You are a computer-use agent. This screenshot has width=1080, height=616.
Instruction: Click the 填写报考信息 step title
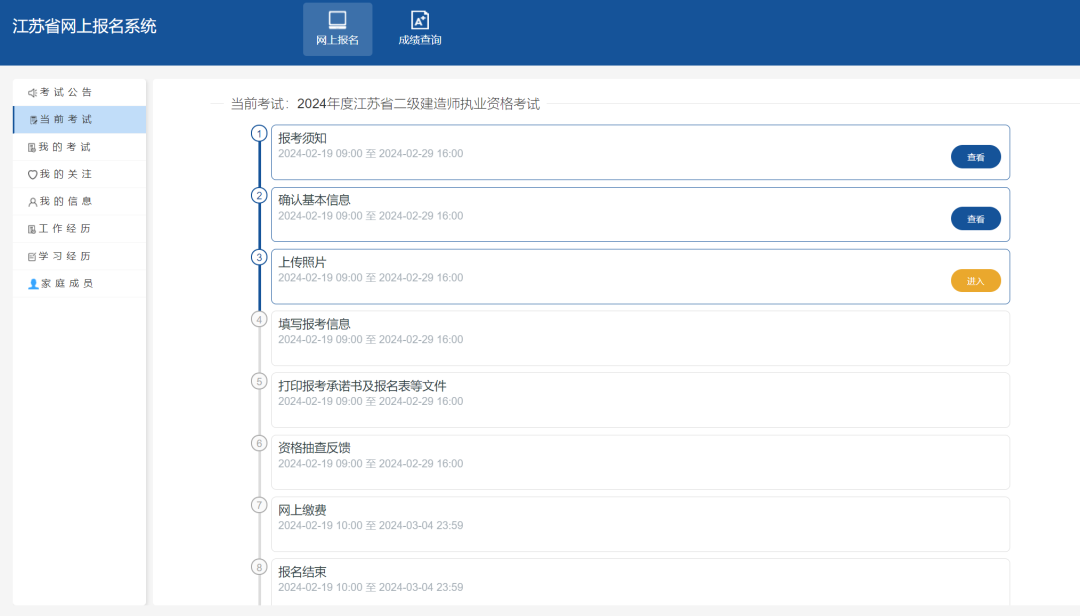coord(314,324)
